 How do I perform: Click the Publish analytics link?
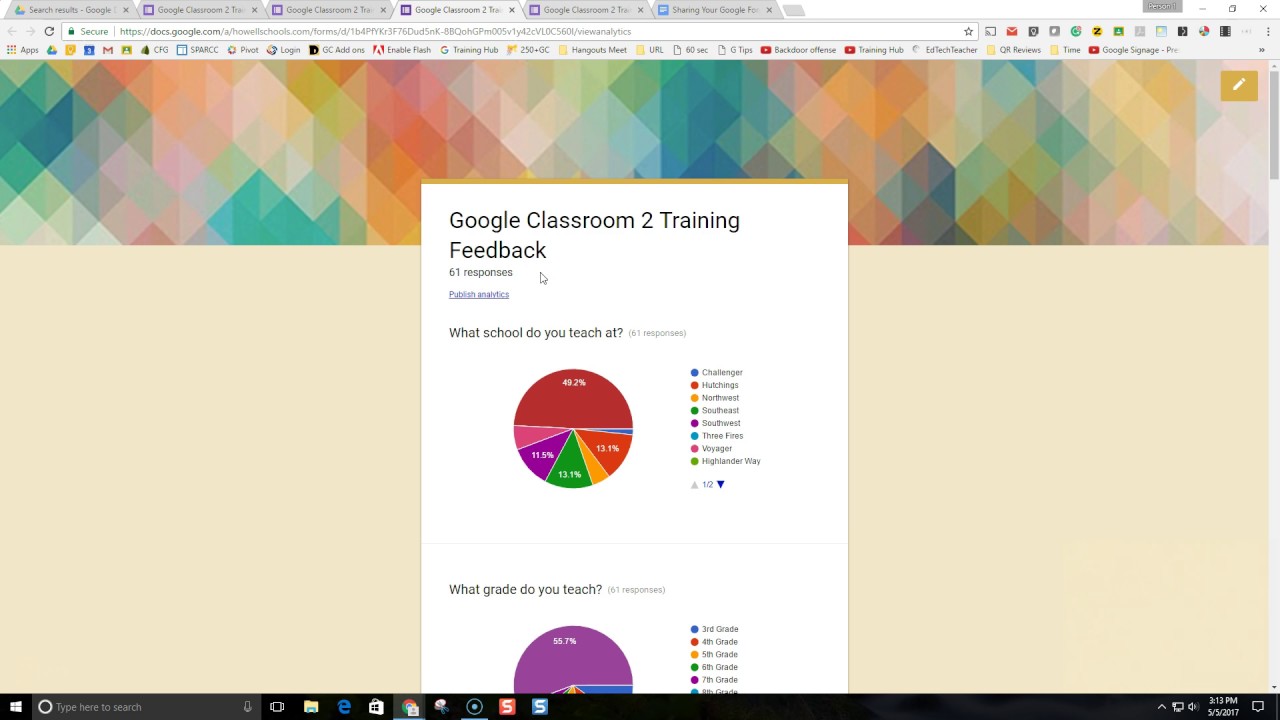click(x=479, y=295)
